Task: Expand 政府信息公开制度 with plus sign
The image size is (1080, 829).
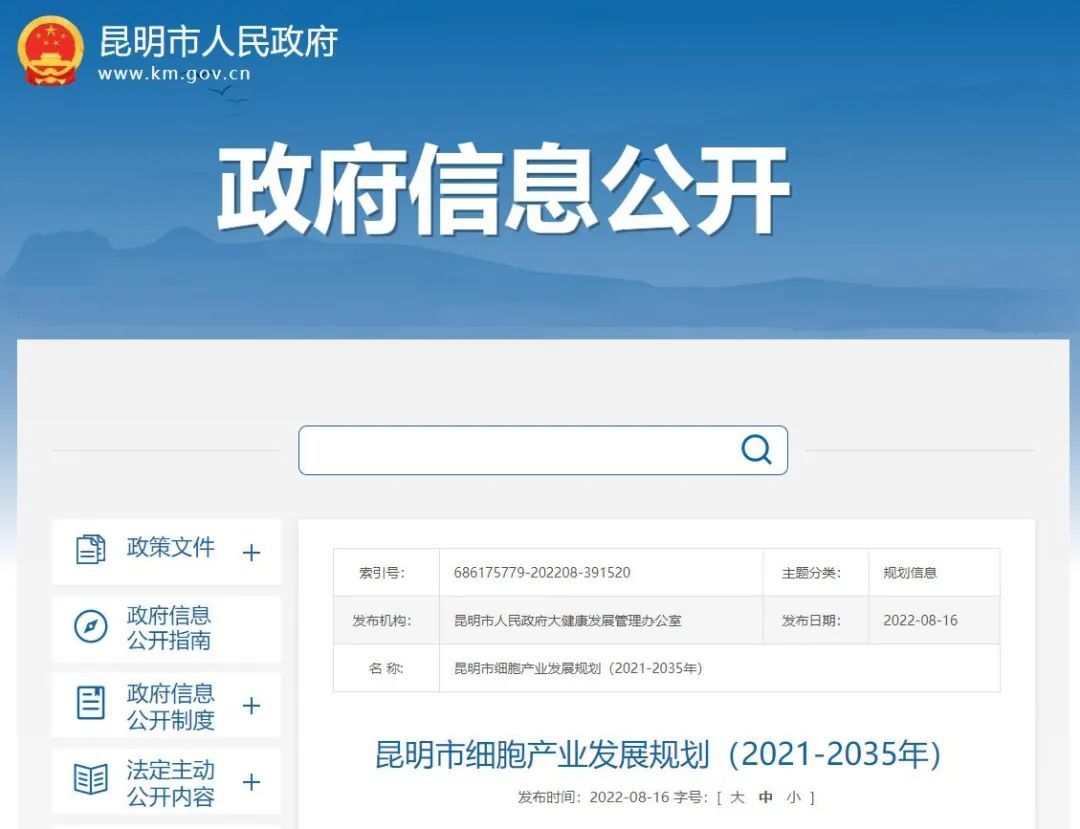Action: point(251,706)
